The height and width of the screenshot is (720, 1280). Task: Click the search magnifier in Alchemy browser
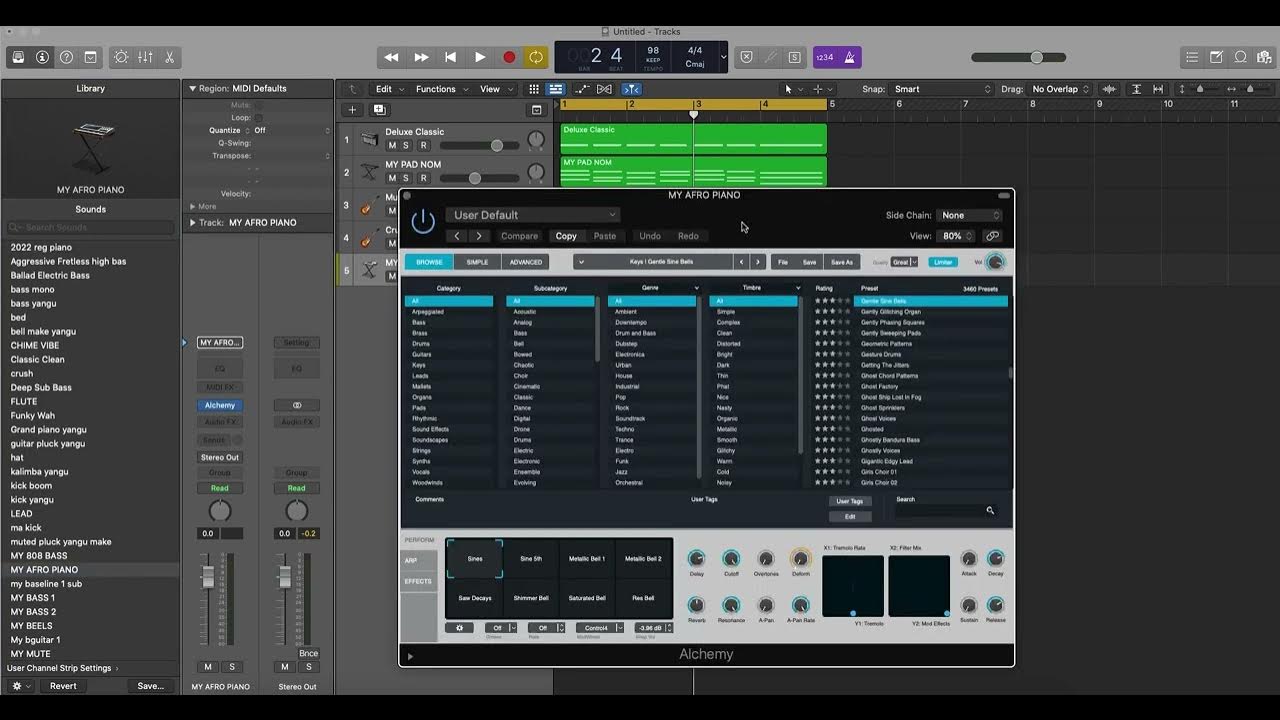[x=990, y=511]
